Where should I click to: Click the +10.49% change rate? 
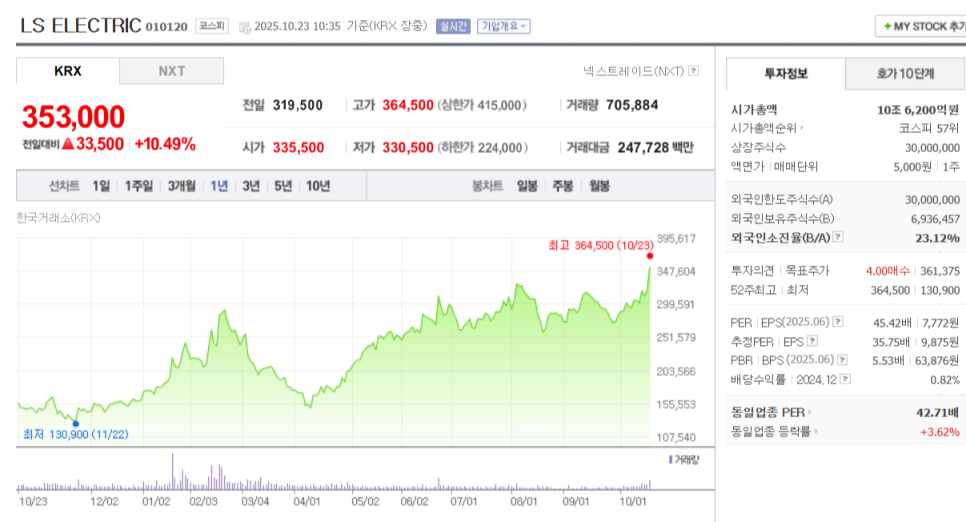pos(165,144)
